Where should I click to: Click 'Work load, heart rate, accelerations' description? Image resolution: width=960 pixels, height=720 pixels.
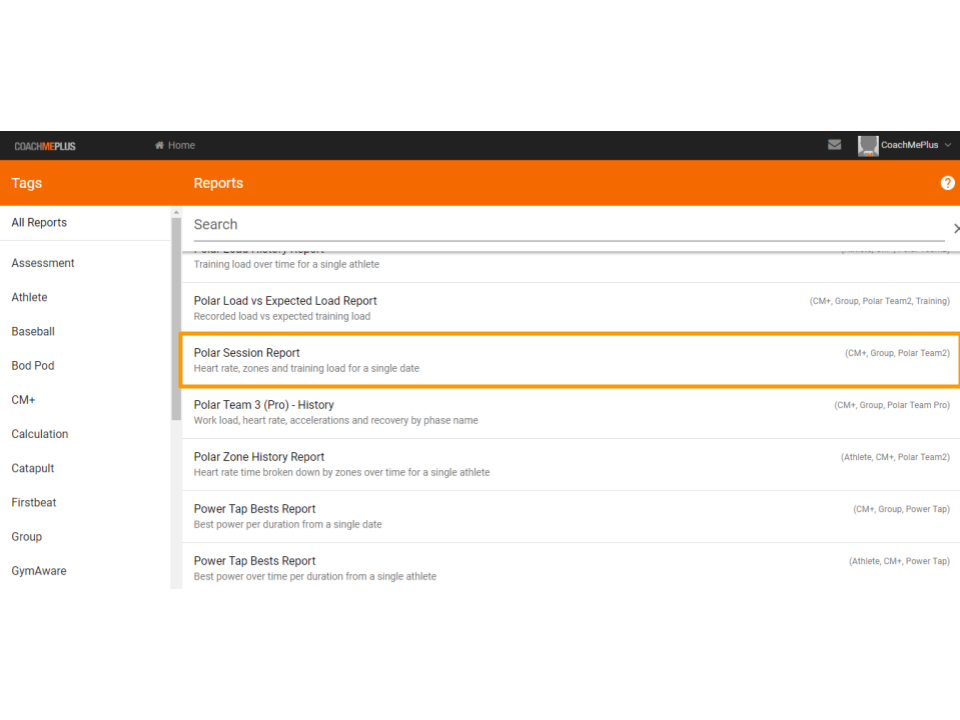(336, 420)
